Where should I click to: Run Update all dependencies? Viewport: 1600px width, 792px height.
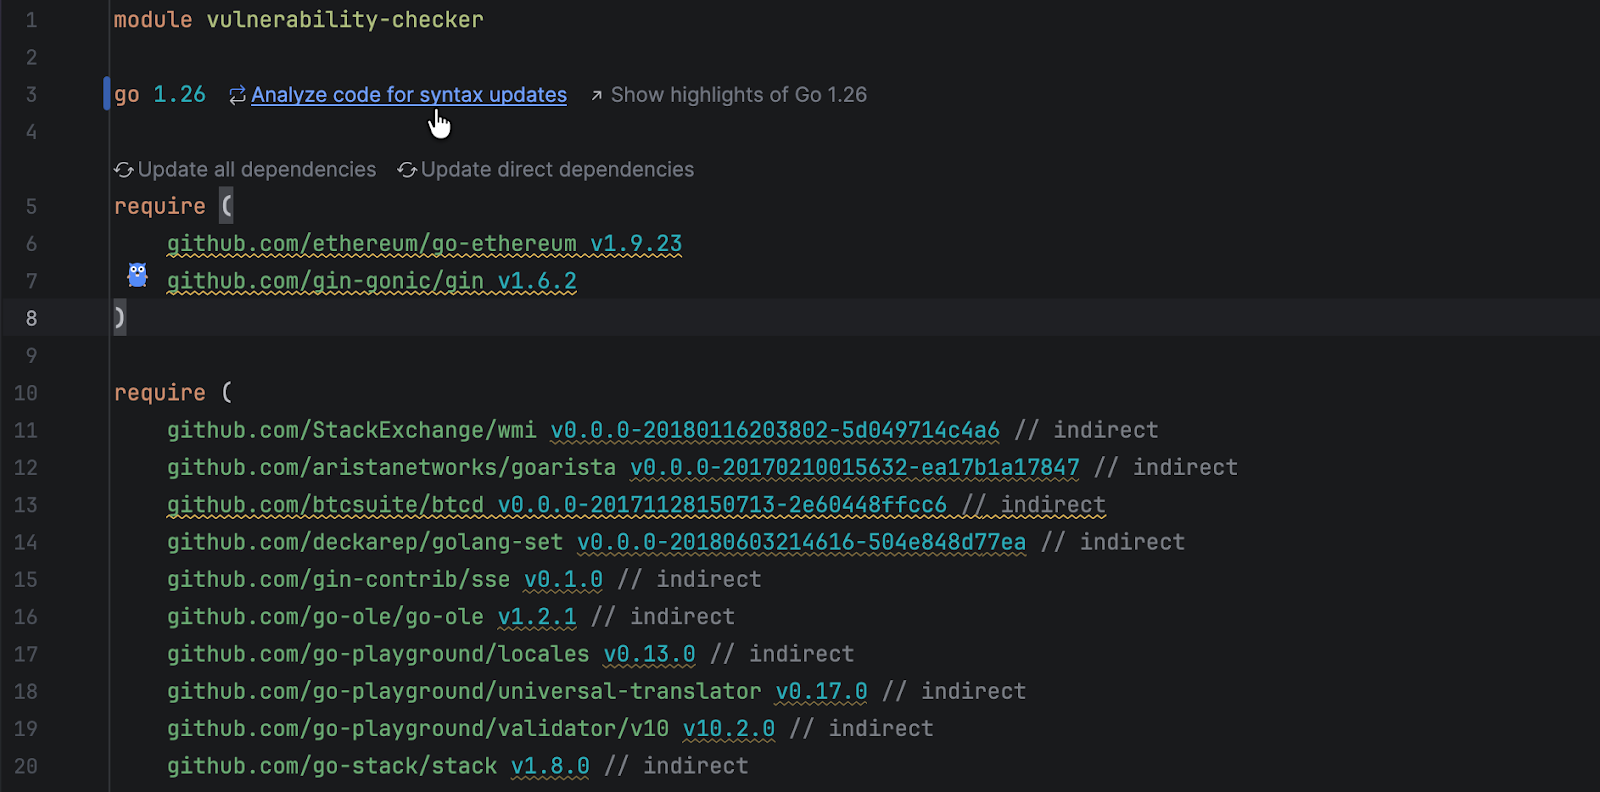pyautogui.click(x=256, y=170)
